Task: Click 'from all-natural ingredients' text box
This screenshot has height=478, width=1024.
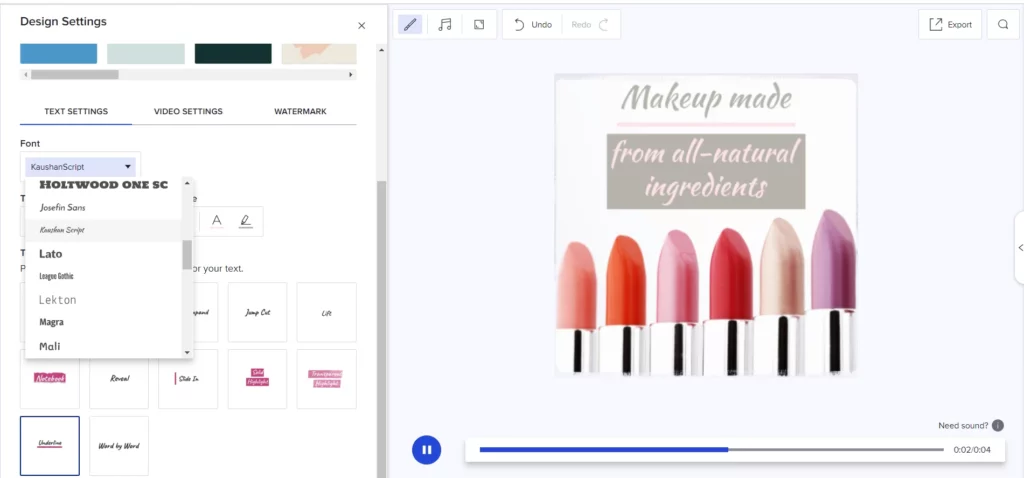Action: pos(706,171)
